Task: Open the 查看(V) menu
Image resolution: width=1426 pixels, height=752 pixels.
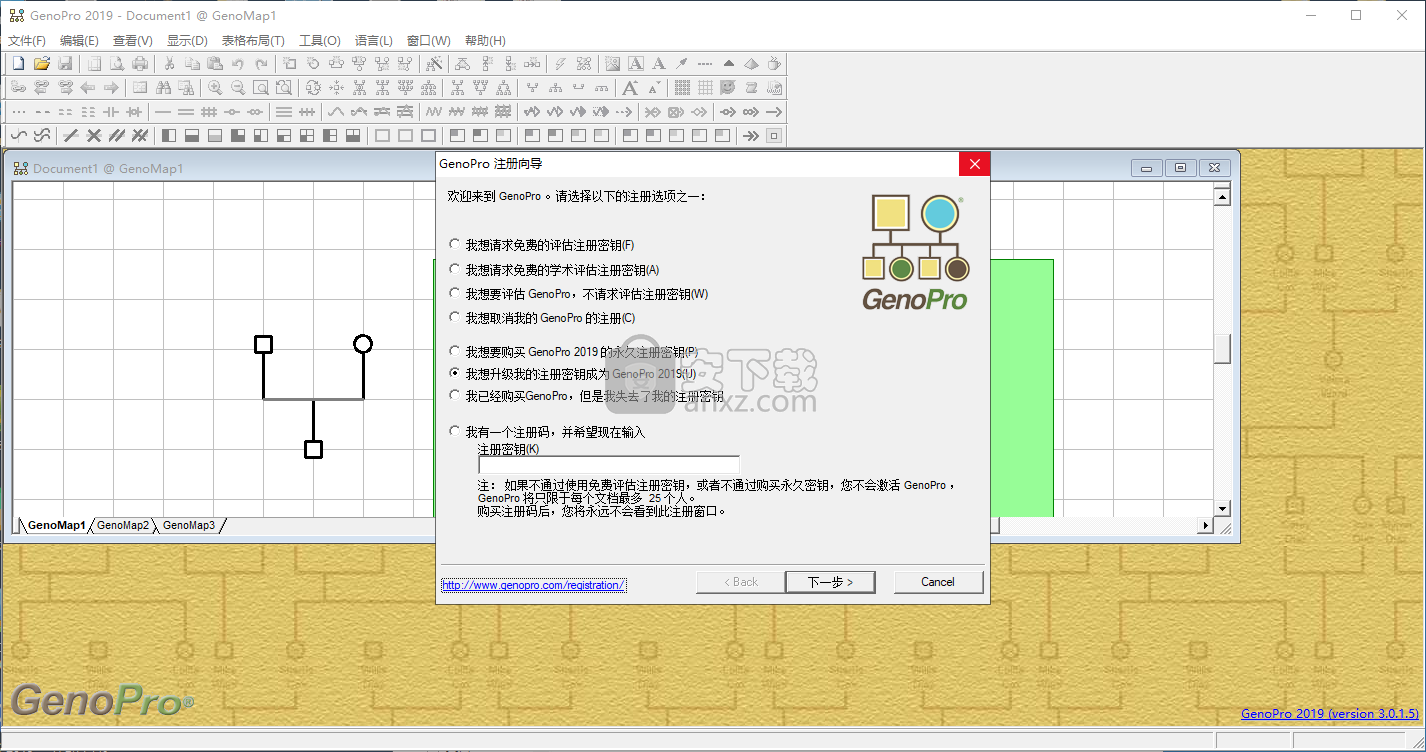Action: coord(132,40)
